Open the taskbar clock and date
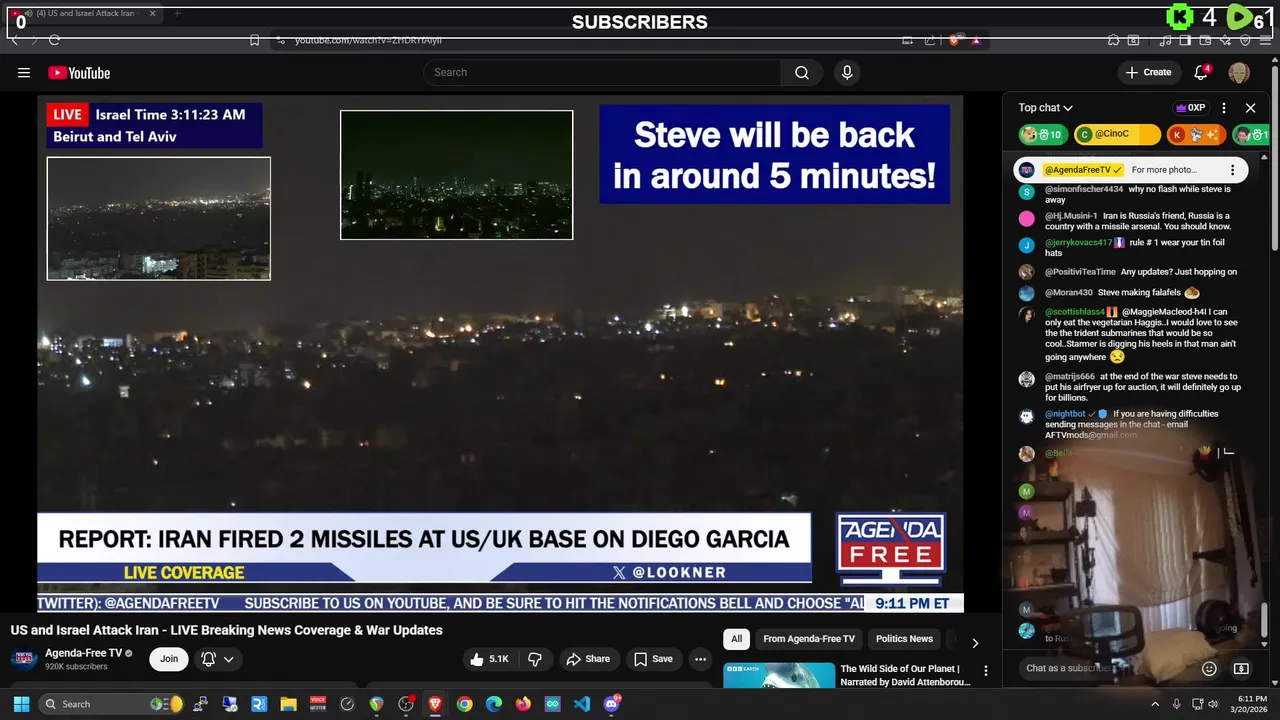This screenshot has width=1280, height=720. coord(1251,704)
